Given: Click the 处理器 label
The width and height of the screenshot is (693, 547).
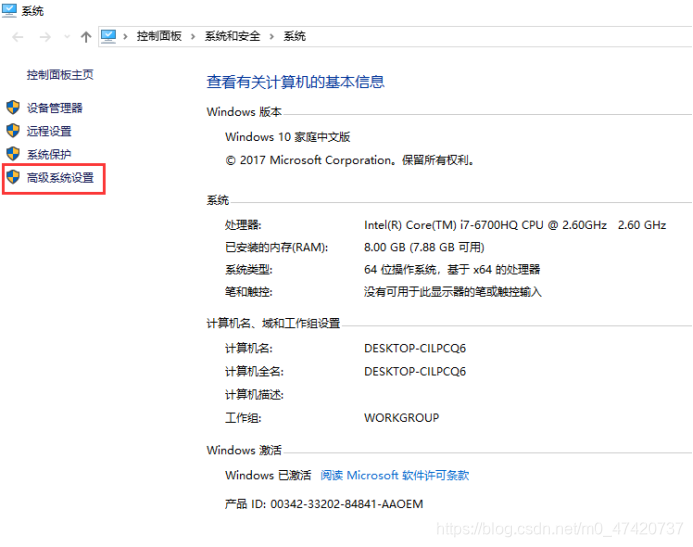Looking at the screenshot, I should coord(243,225).
